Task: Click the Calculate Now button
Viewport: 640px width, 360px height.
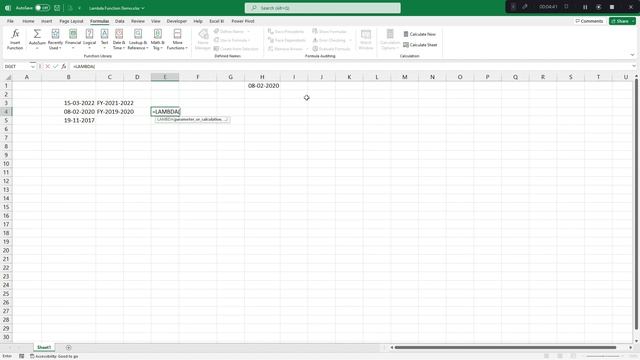Action: (x=420, y=34)
